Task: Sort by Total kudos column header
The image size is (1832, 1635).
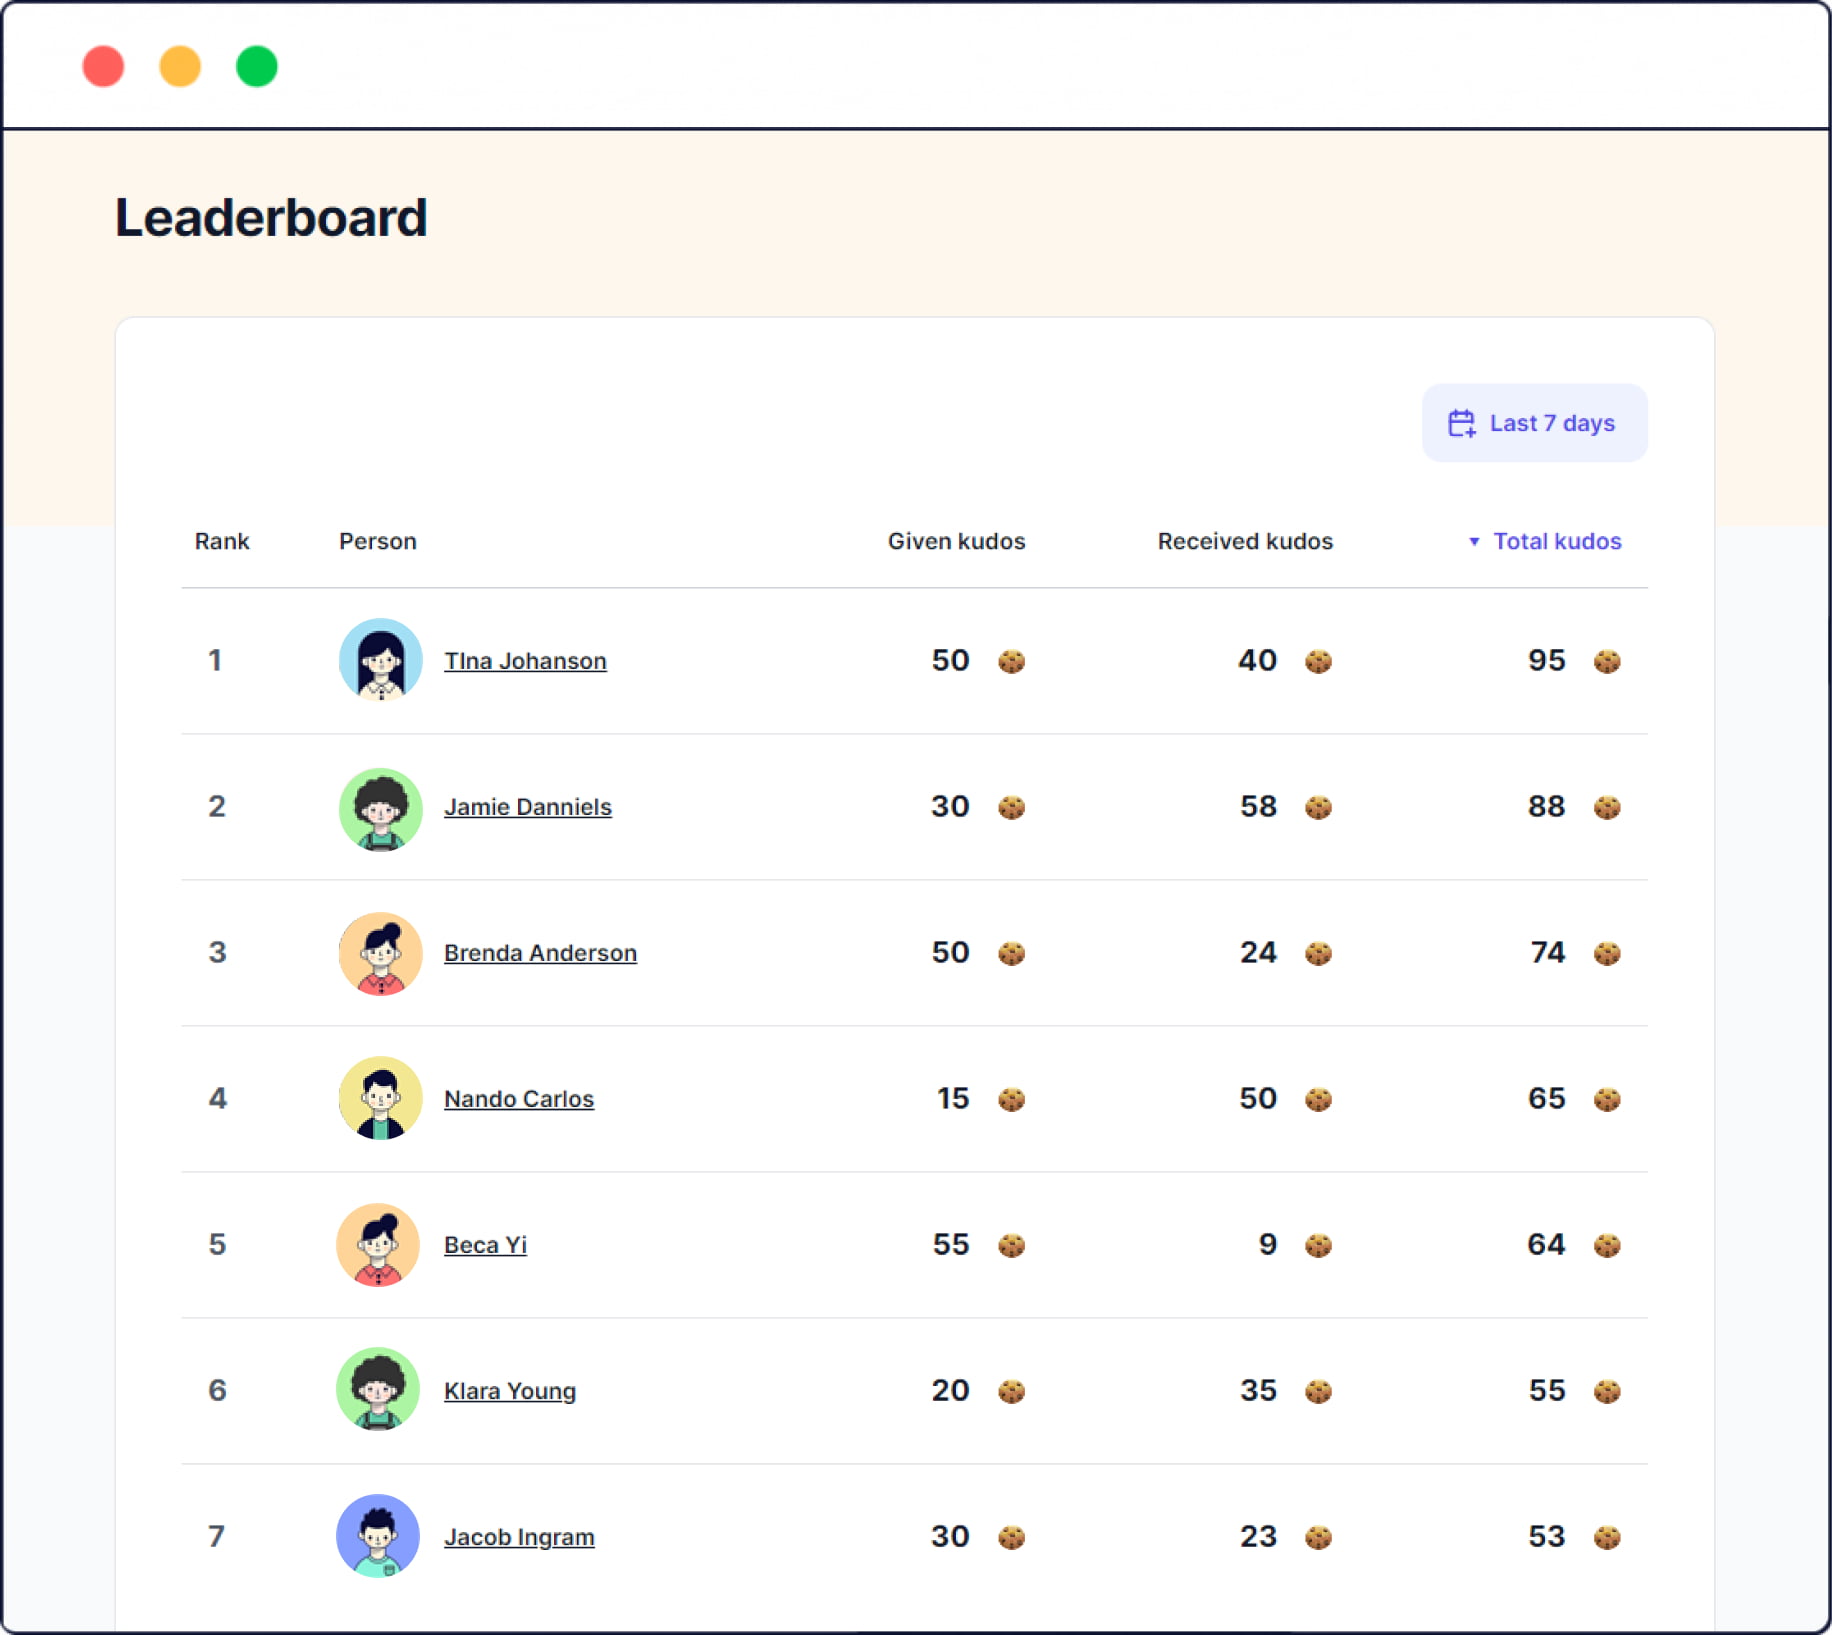Action: tap(1556, 542)
